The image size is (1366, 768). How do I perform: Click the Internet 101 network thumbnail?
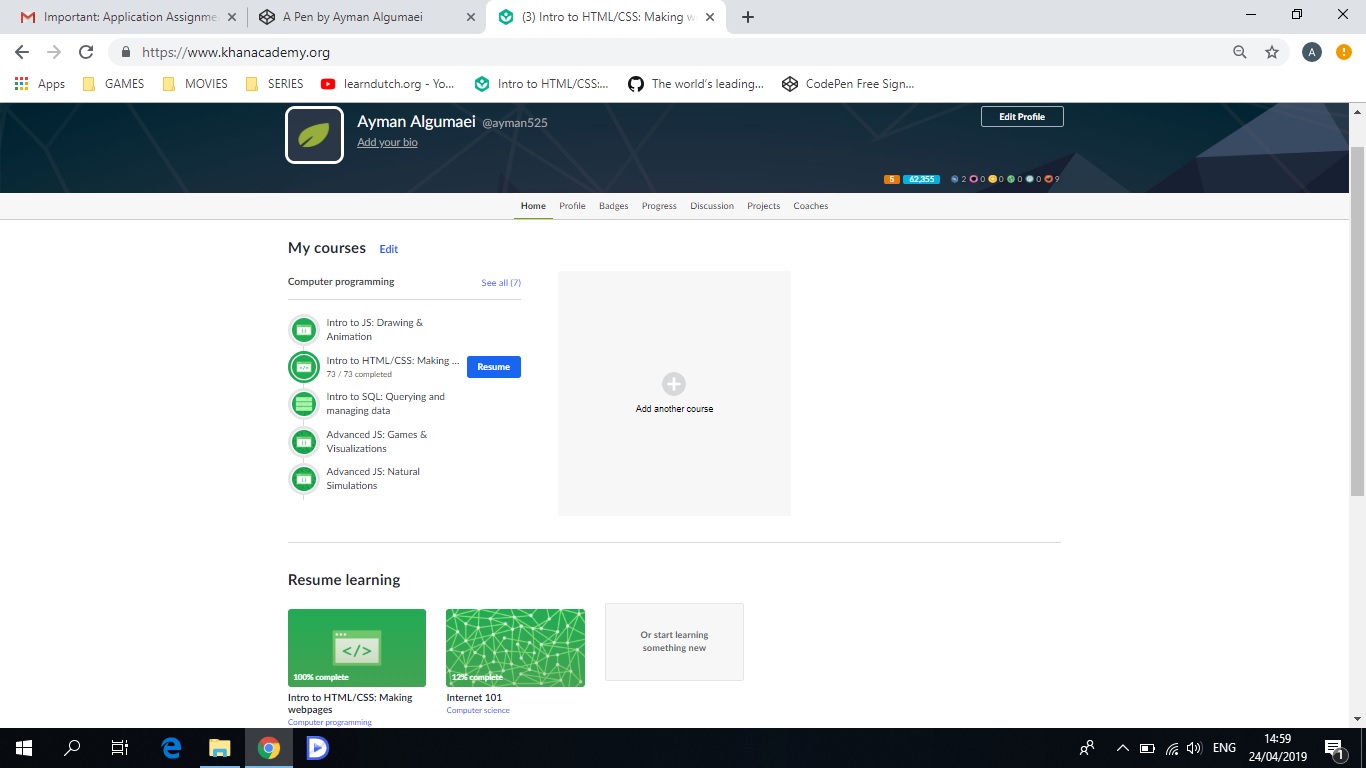pos(515,648)
